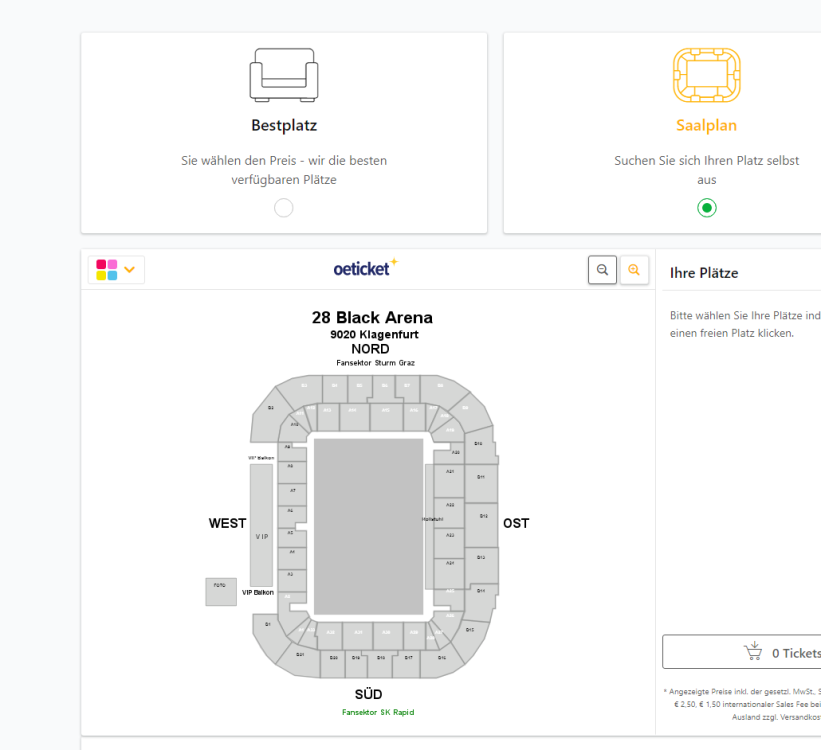Pick sector B12 on the east stand
821x750 pixels.
click(x=482, y=516)
